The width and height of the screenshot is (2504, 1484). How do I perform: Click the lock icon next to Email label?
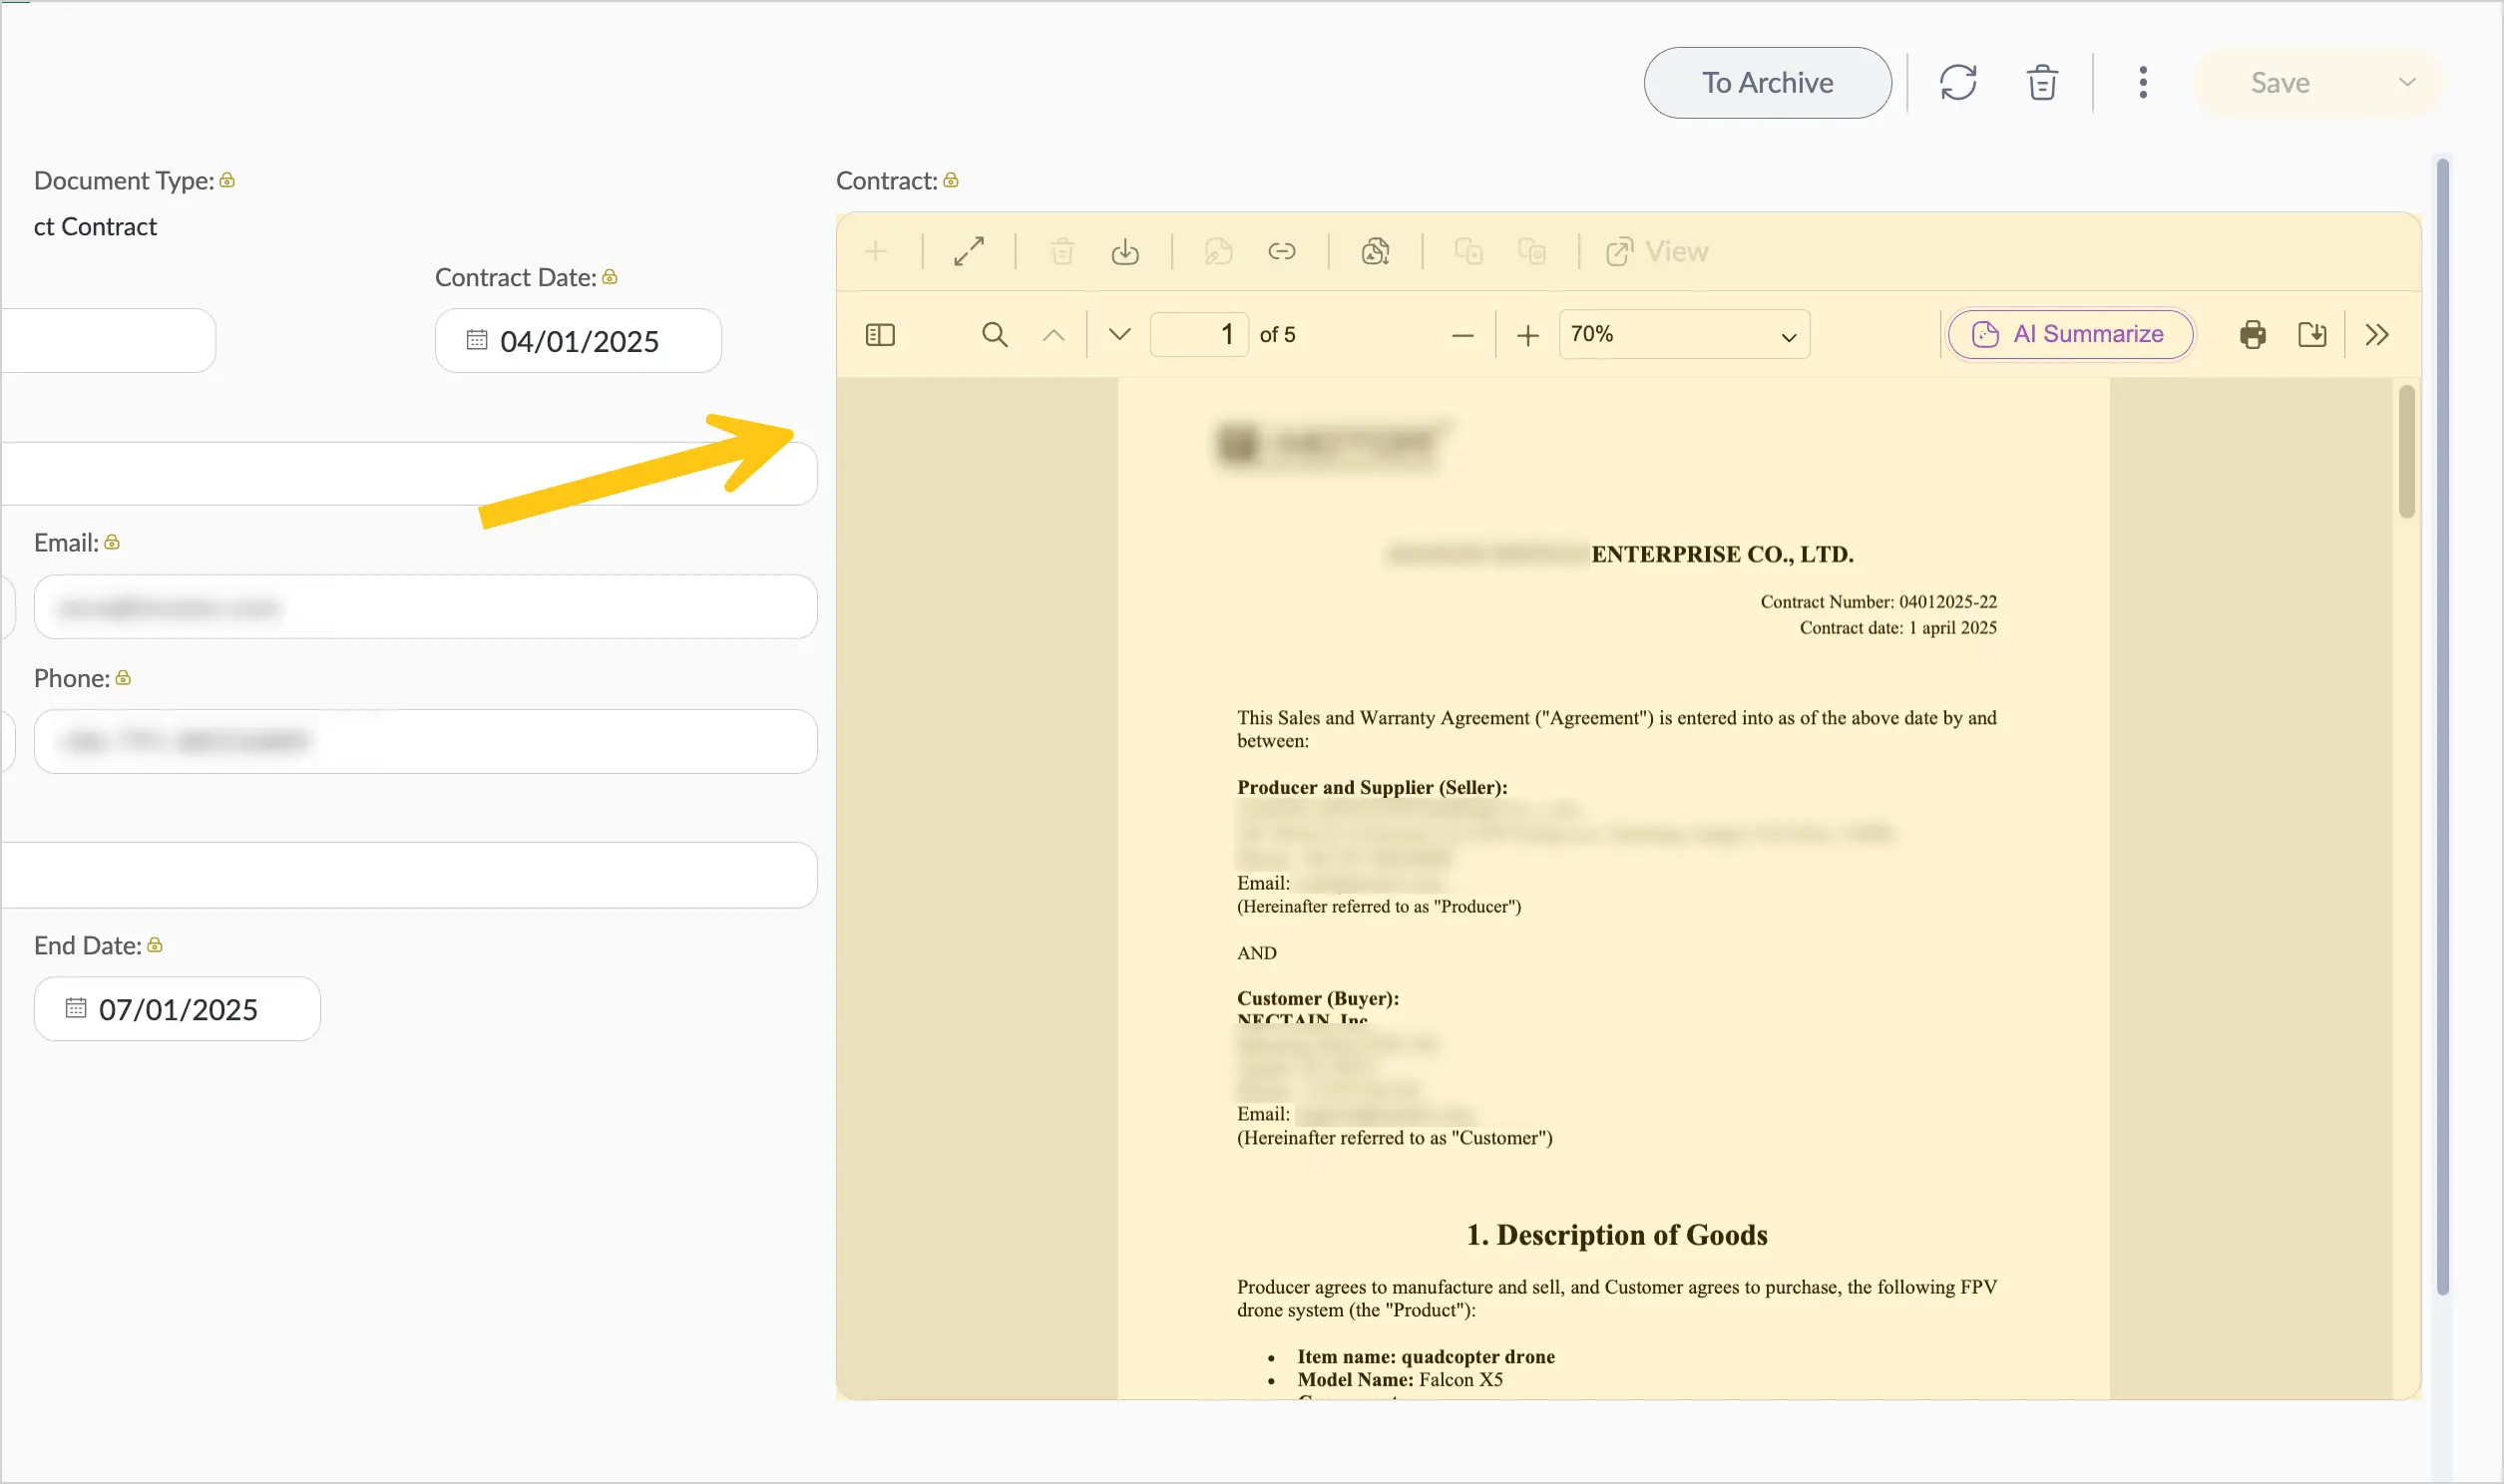pyautogui.click(x=112, y=542)
